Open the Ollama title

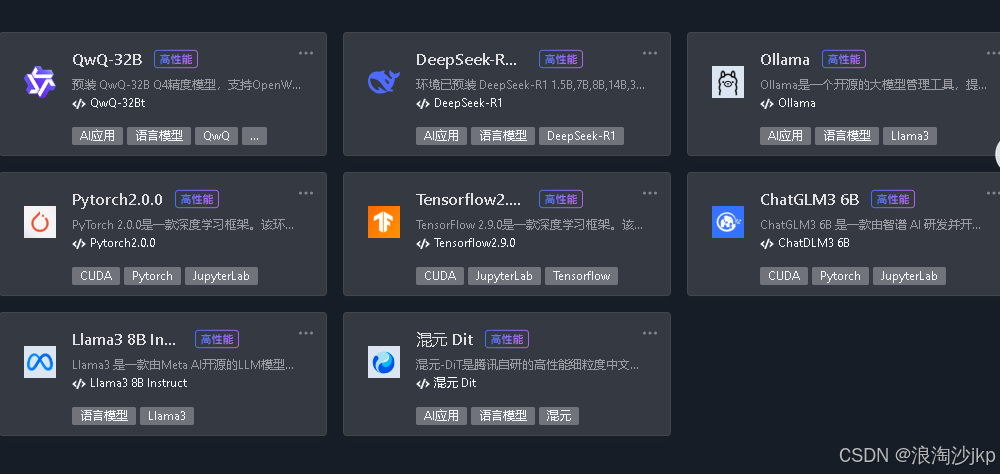pos(785,59)
